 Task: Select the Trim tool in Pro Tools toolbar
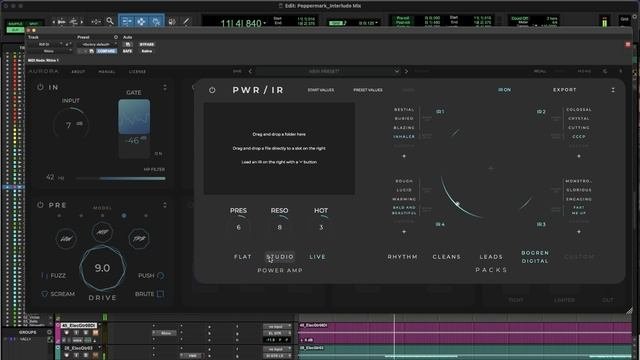tap(127, 22)
